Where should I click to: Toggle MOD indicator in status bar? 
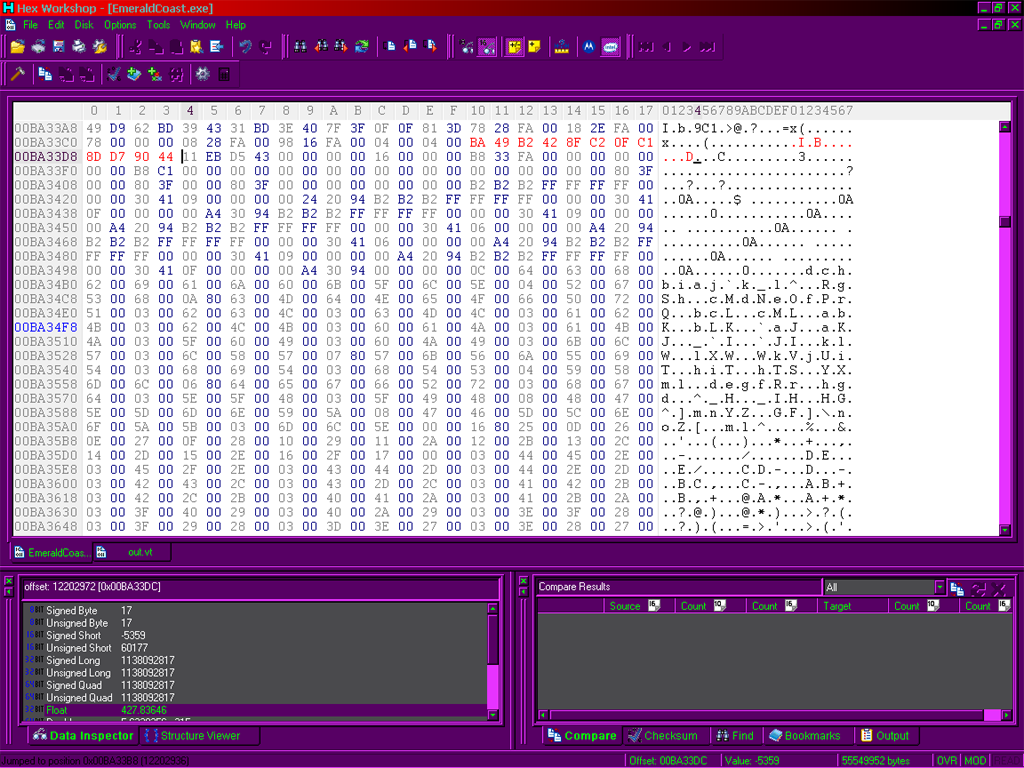974,761
